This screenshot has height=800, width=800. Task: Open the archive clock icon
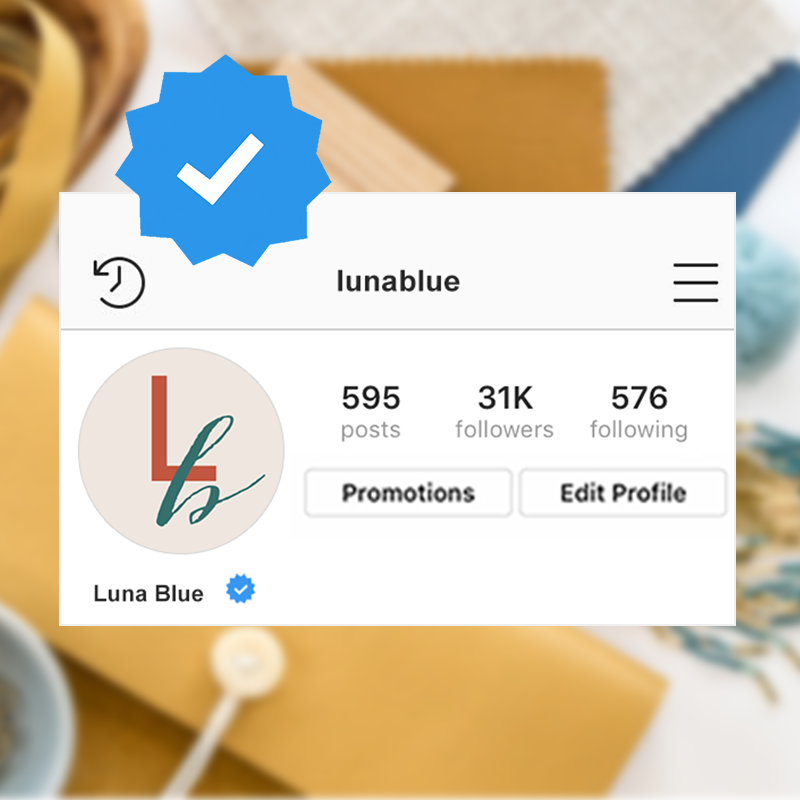[x=119, y=282]
